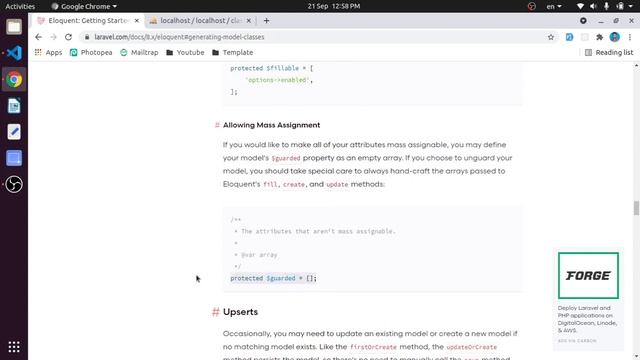640x360 pixels.
Task: Click the page vertical scrollbar thumb
Action: coord(636,208)
